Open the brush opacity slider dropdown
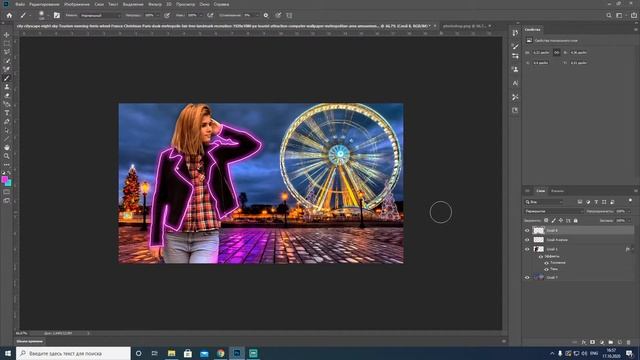 coord(157,16)
